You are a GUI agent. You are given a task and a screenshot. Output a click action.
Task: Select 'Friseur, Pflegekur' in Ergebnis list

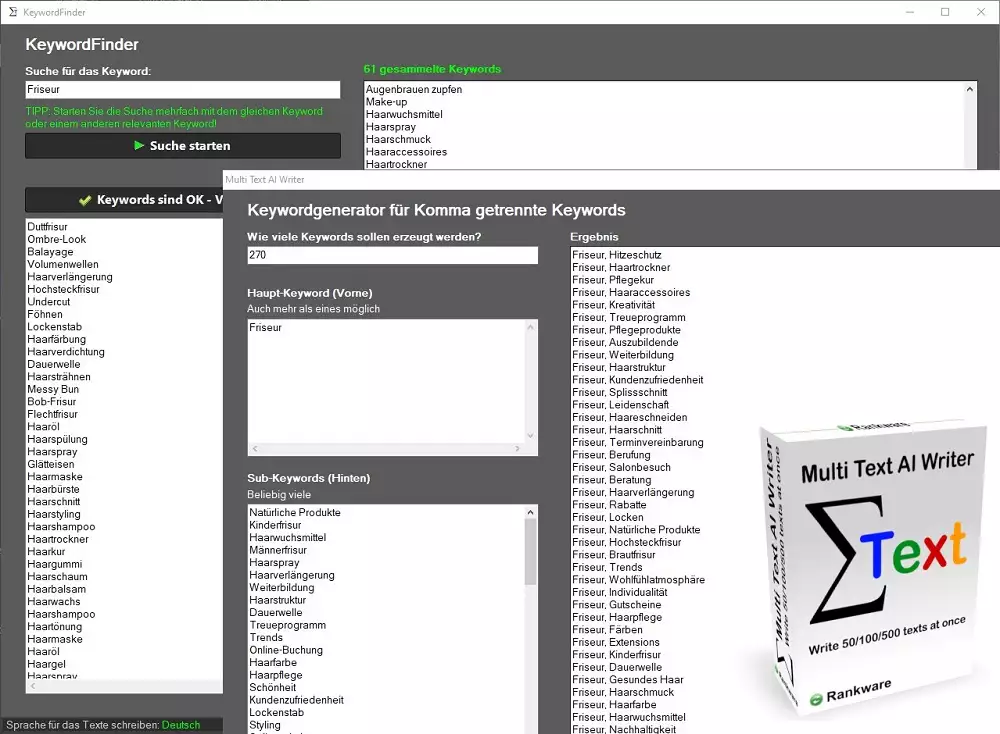[x=613, y=280]
